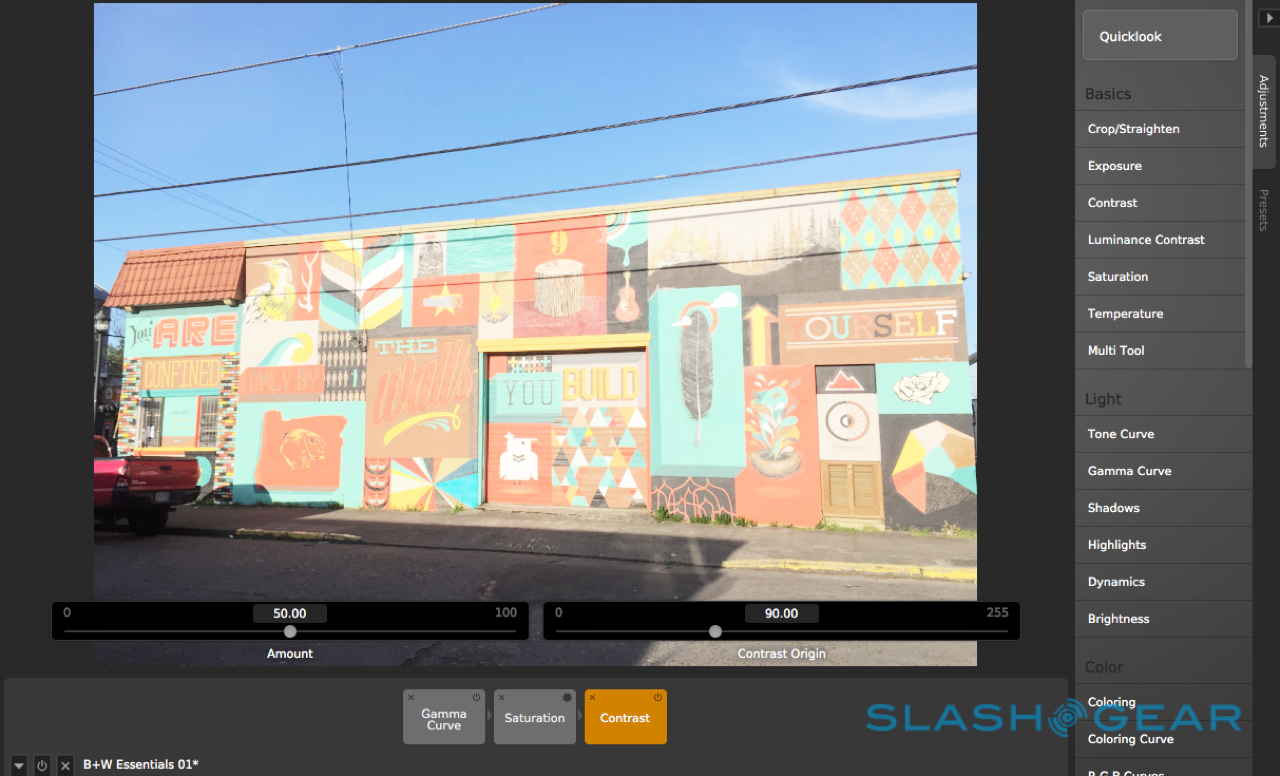Open the B+W Essentials 01 preset dropdown arrow
The image size is (1280, 776).
coord(19,765)
